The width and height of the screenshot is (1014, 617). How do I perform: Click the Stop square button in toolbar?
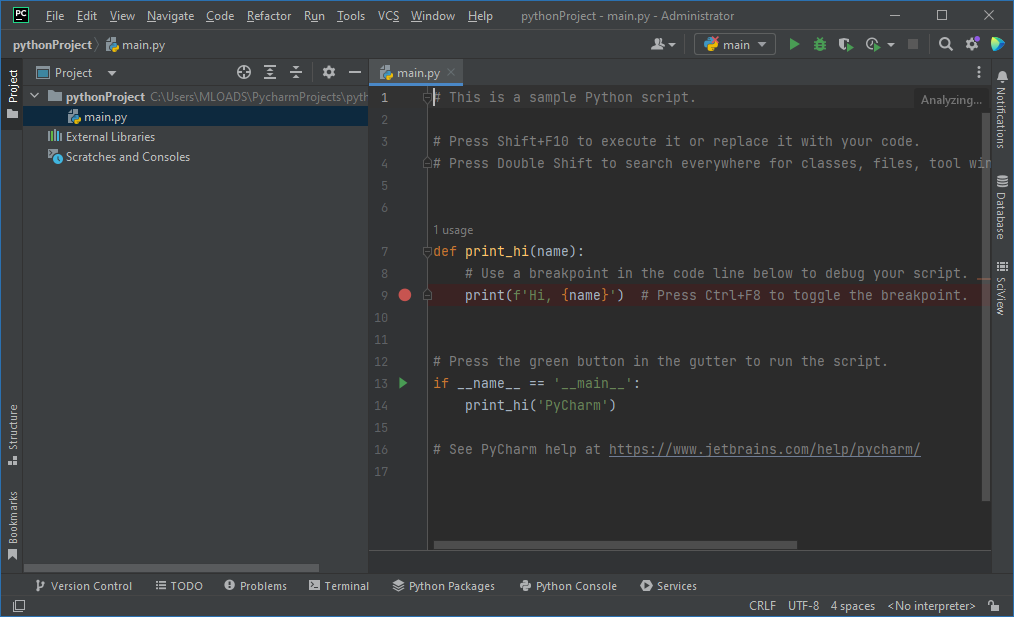tap(912, 44)
